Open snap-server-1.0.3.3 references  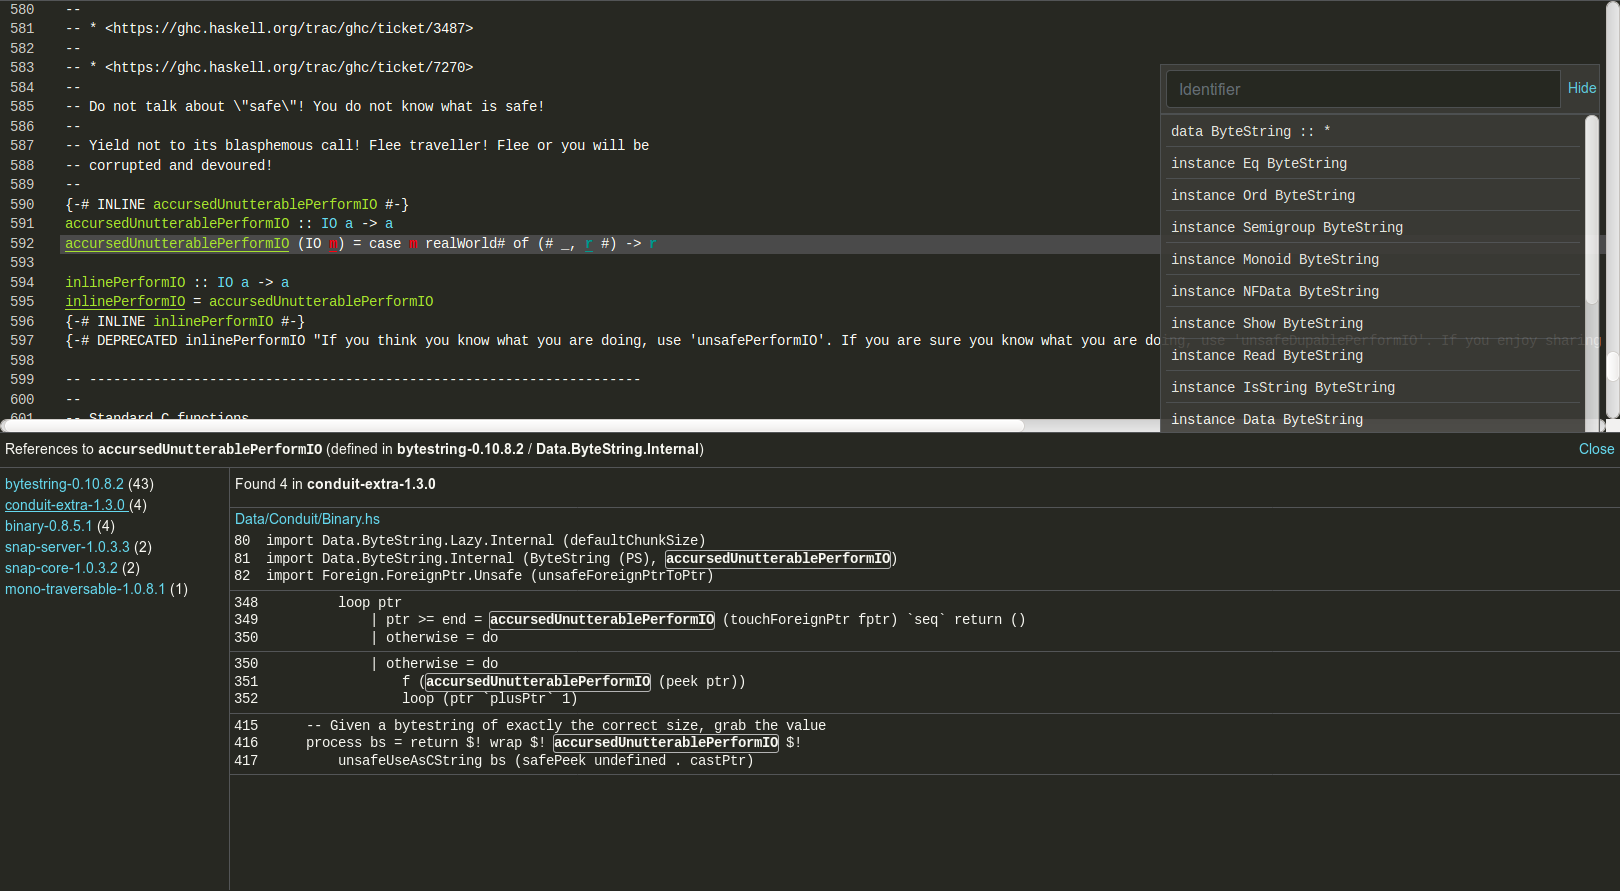(67, 547)
